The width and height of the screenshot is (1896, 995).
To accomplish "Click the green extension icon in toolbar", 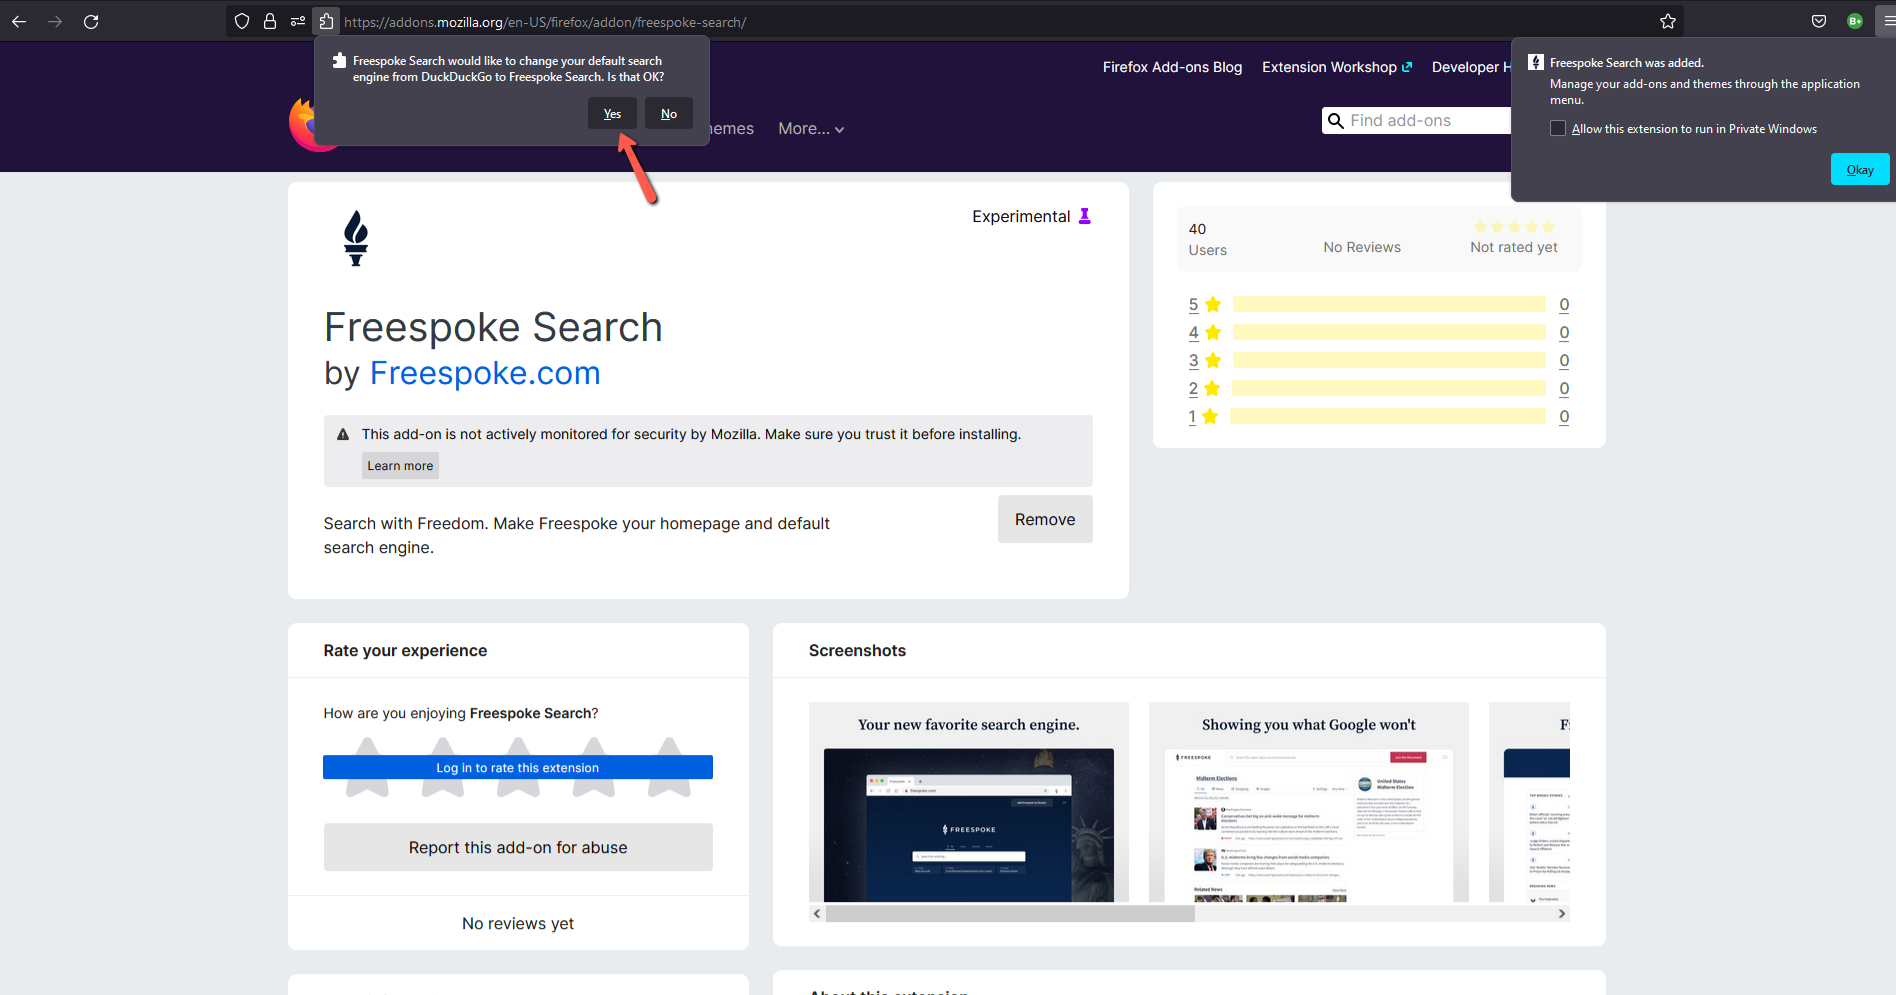I will [x=1855, y=21].
